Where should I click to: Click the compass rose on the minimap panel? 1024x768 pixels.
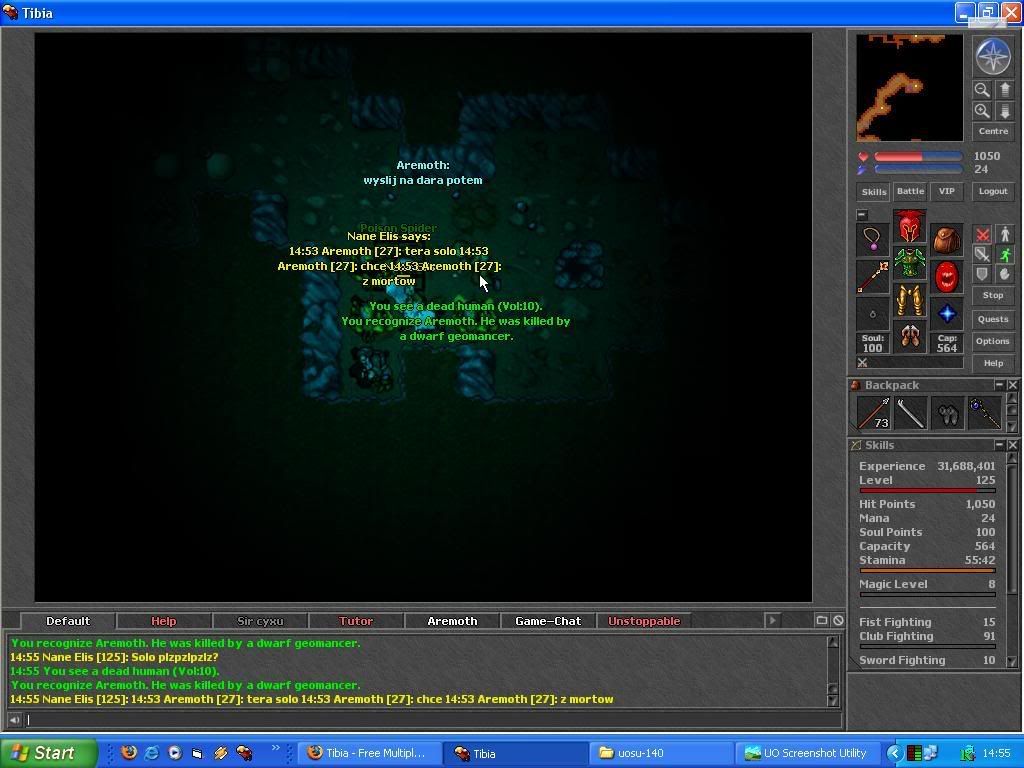point(993,56)
